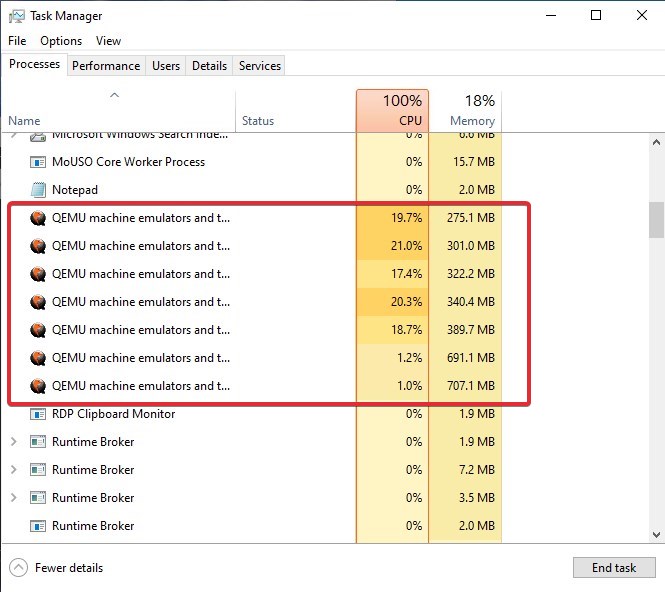Viewport: 665px width, 592px height.
Task: Click the 707.1 MB memory value
Action: 471,386
